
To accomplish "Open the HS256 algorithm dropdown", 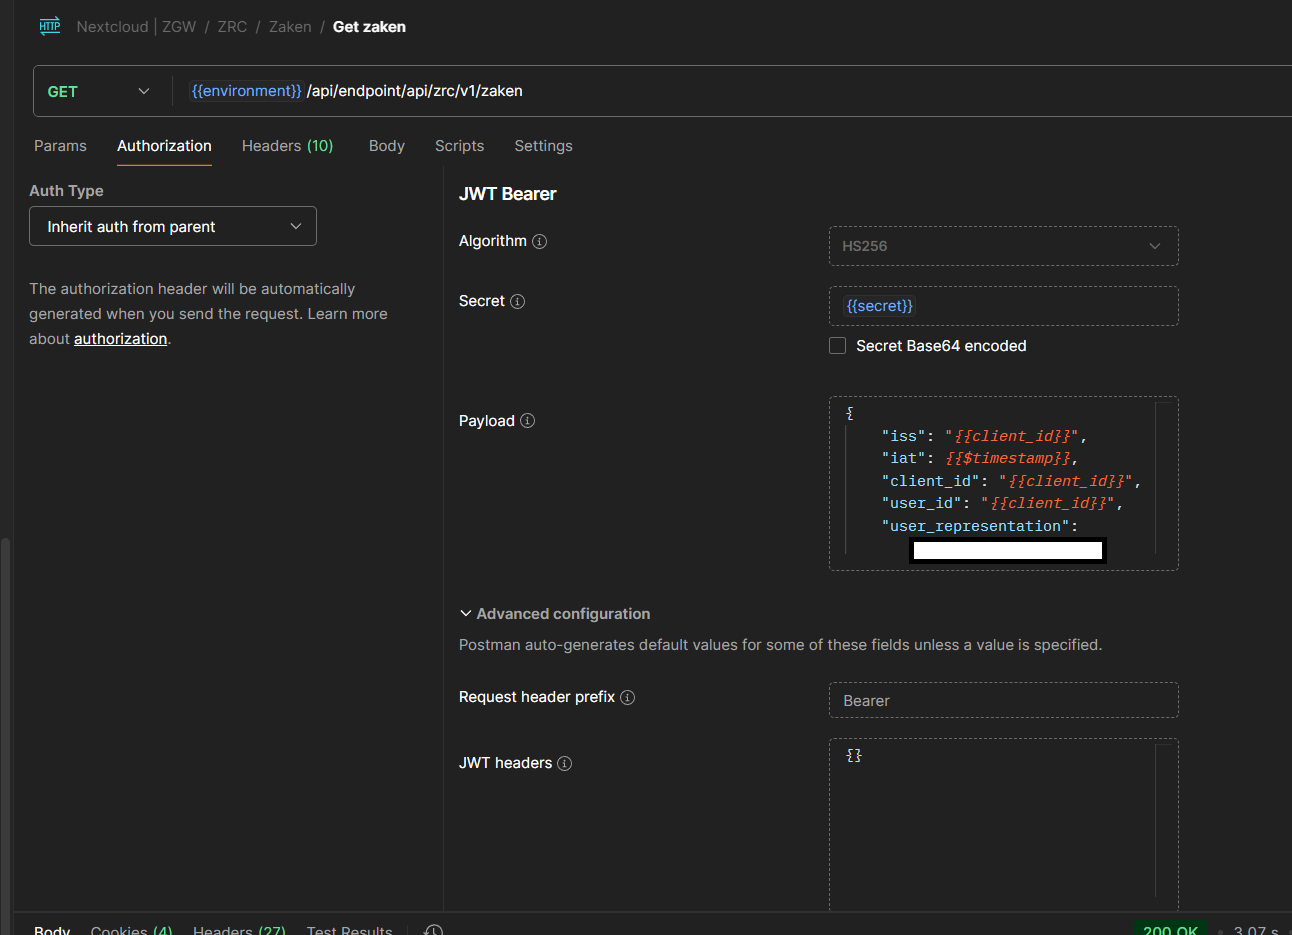I will (x=1004, y=246).
